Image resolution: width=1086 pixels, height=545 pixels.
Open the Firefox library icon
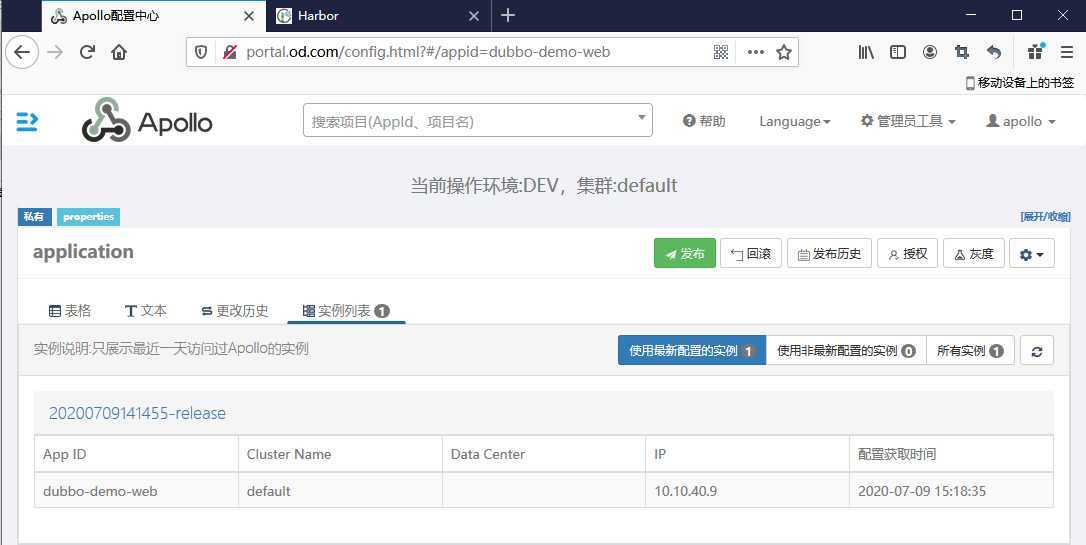866,52
